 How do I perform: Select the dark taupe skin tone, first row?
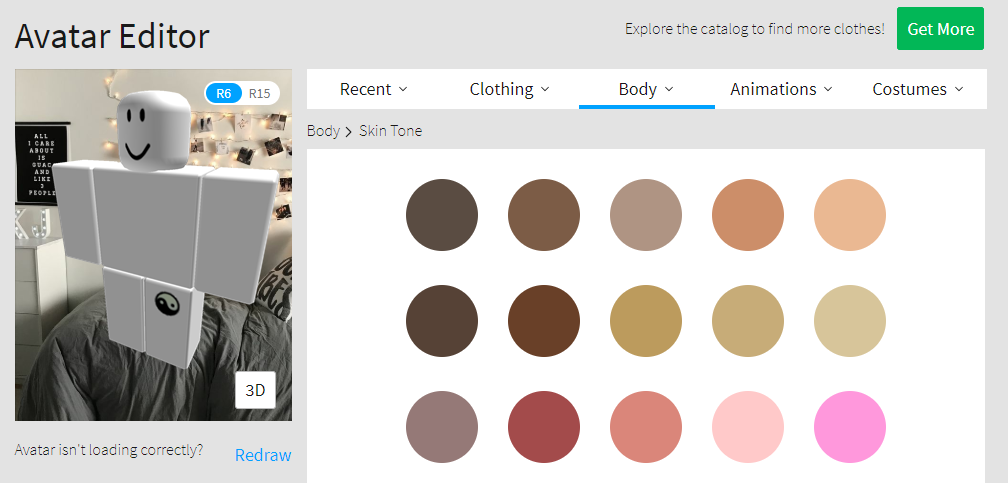point(442,215)
